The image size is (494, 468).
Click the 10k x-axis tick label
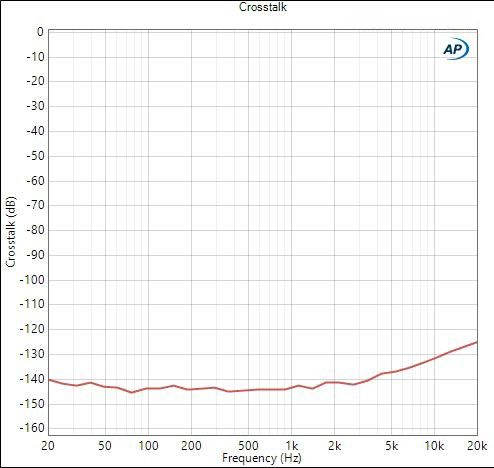point(434,446)
